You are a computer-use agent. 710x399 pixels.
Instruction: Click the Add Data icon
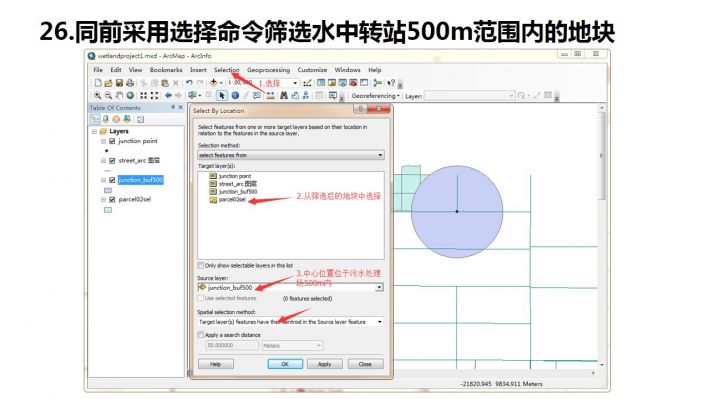(x=213, y=83)
